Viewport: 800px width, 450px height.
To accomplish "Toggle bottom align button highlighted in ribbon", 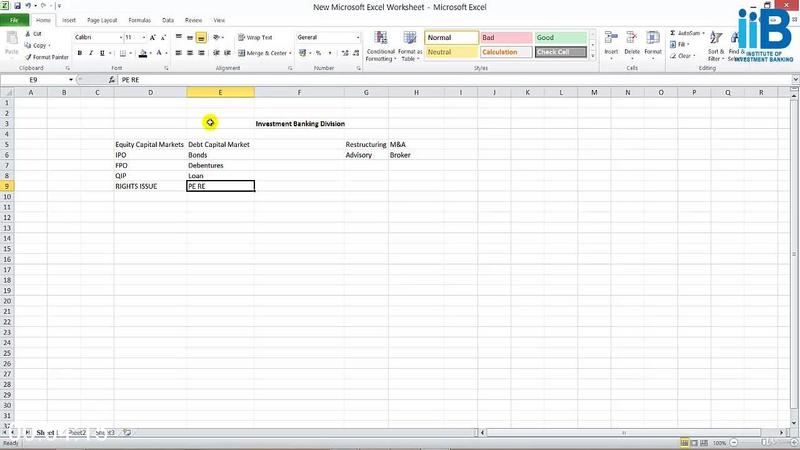I will coord(201,37).
